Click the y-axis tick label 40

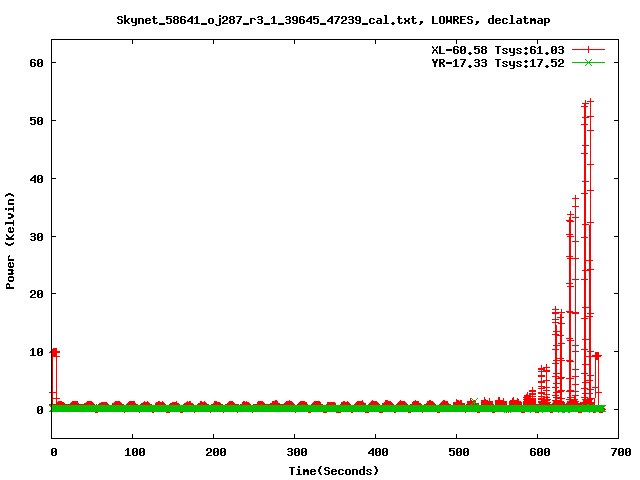click(x=36, y=179)
